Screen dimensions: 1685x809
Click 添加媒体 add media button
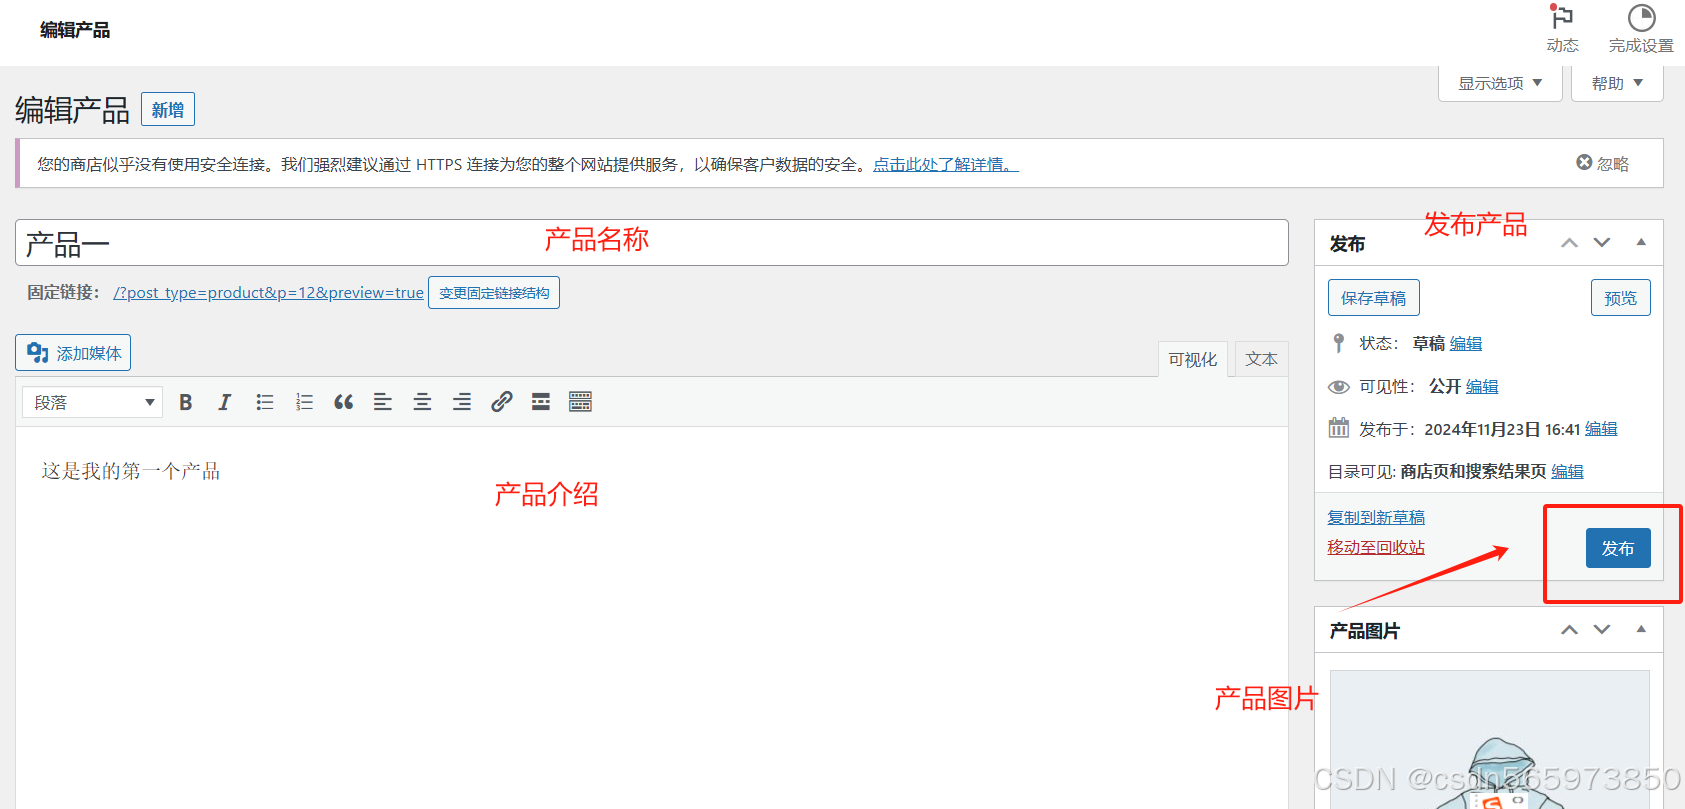[73, 353]
